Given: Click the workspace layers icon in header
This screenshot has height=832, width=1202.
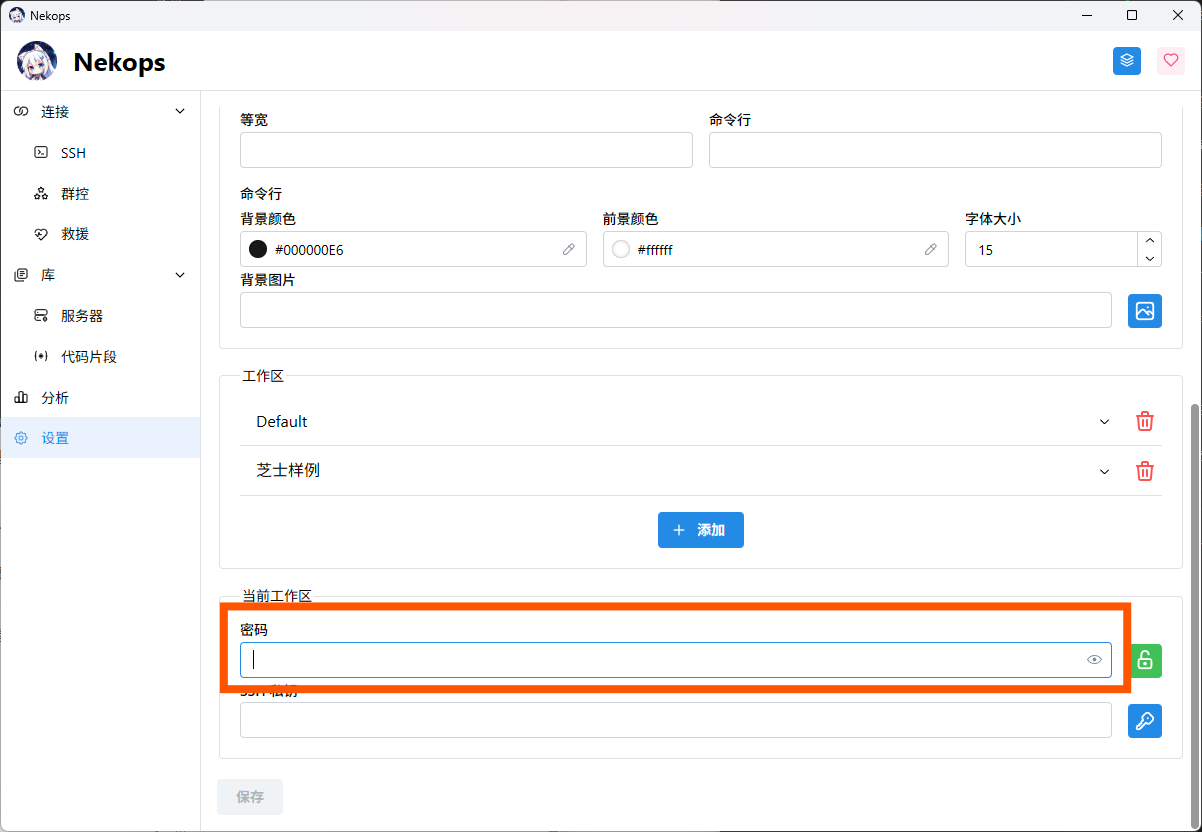Looking at the screenshot, I should point(1127,61).
